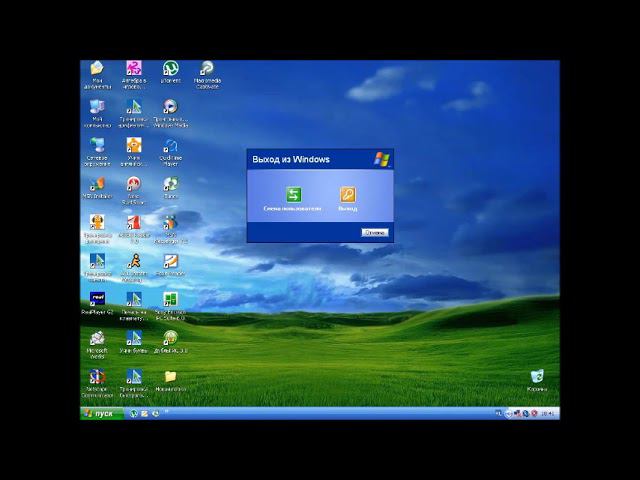Open the language indicator in the taskbar
The image size is (640, 480).
tap(498, 413)
